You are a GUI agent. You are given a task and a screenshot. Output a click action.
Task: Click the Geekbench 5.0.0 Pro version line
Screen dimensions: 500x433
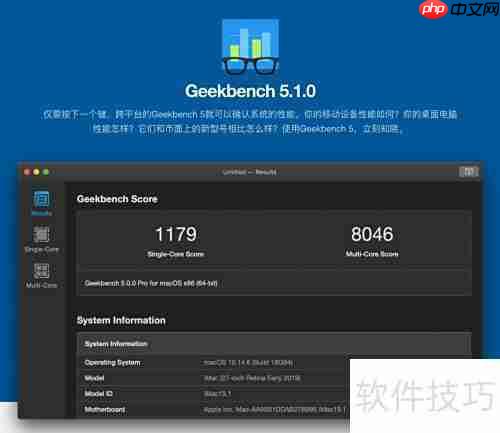(x=151, y=283)
